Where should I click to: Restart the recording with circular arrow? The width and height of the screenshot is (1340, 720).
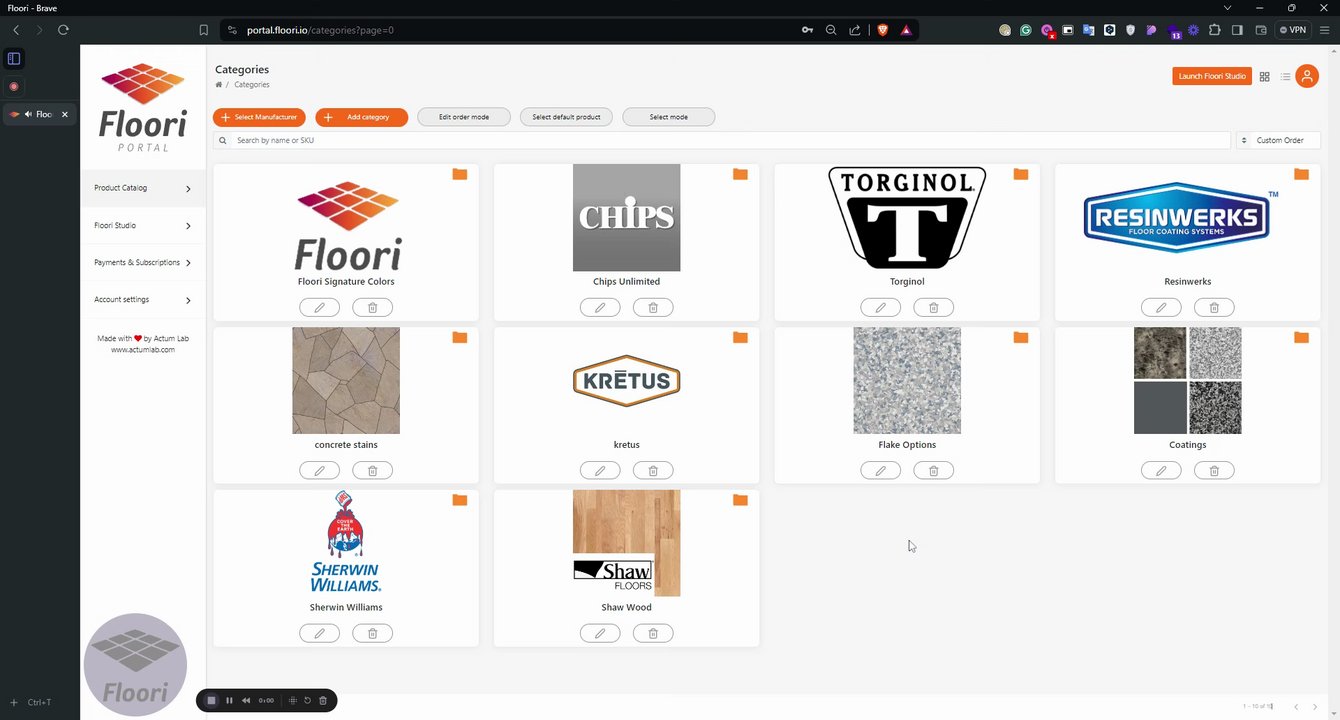point(307,700)
